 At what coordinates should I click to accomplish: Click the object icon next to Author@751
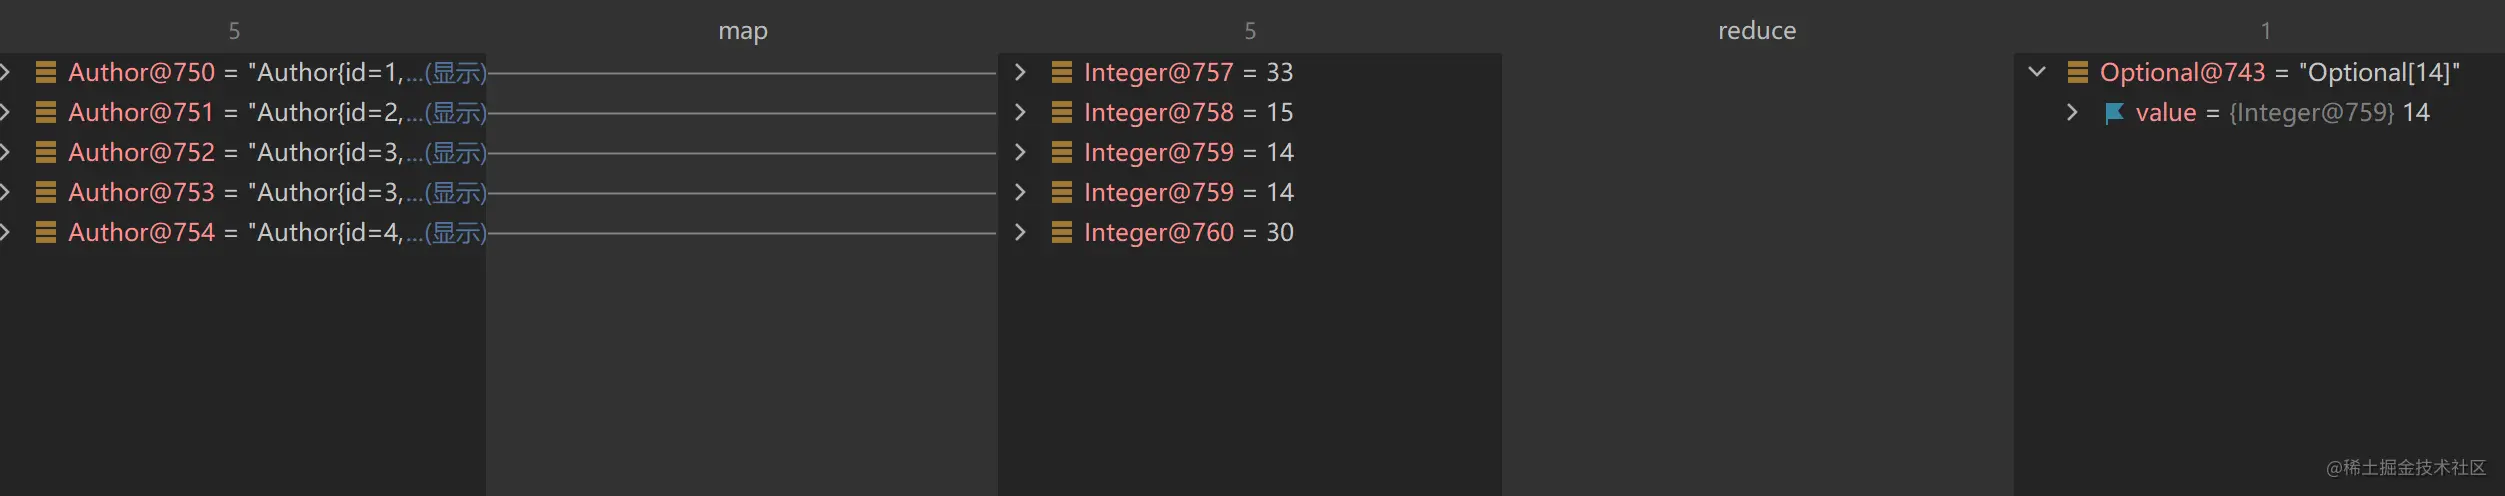(x=45, y=112)
